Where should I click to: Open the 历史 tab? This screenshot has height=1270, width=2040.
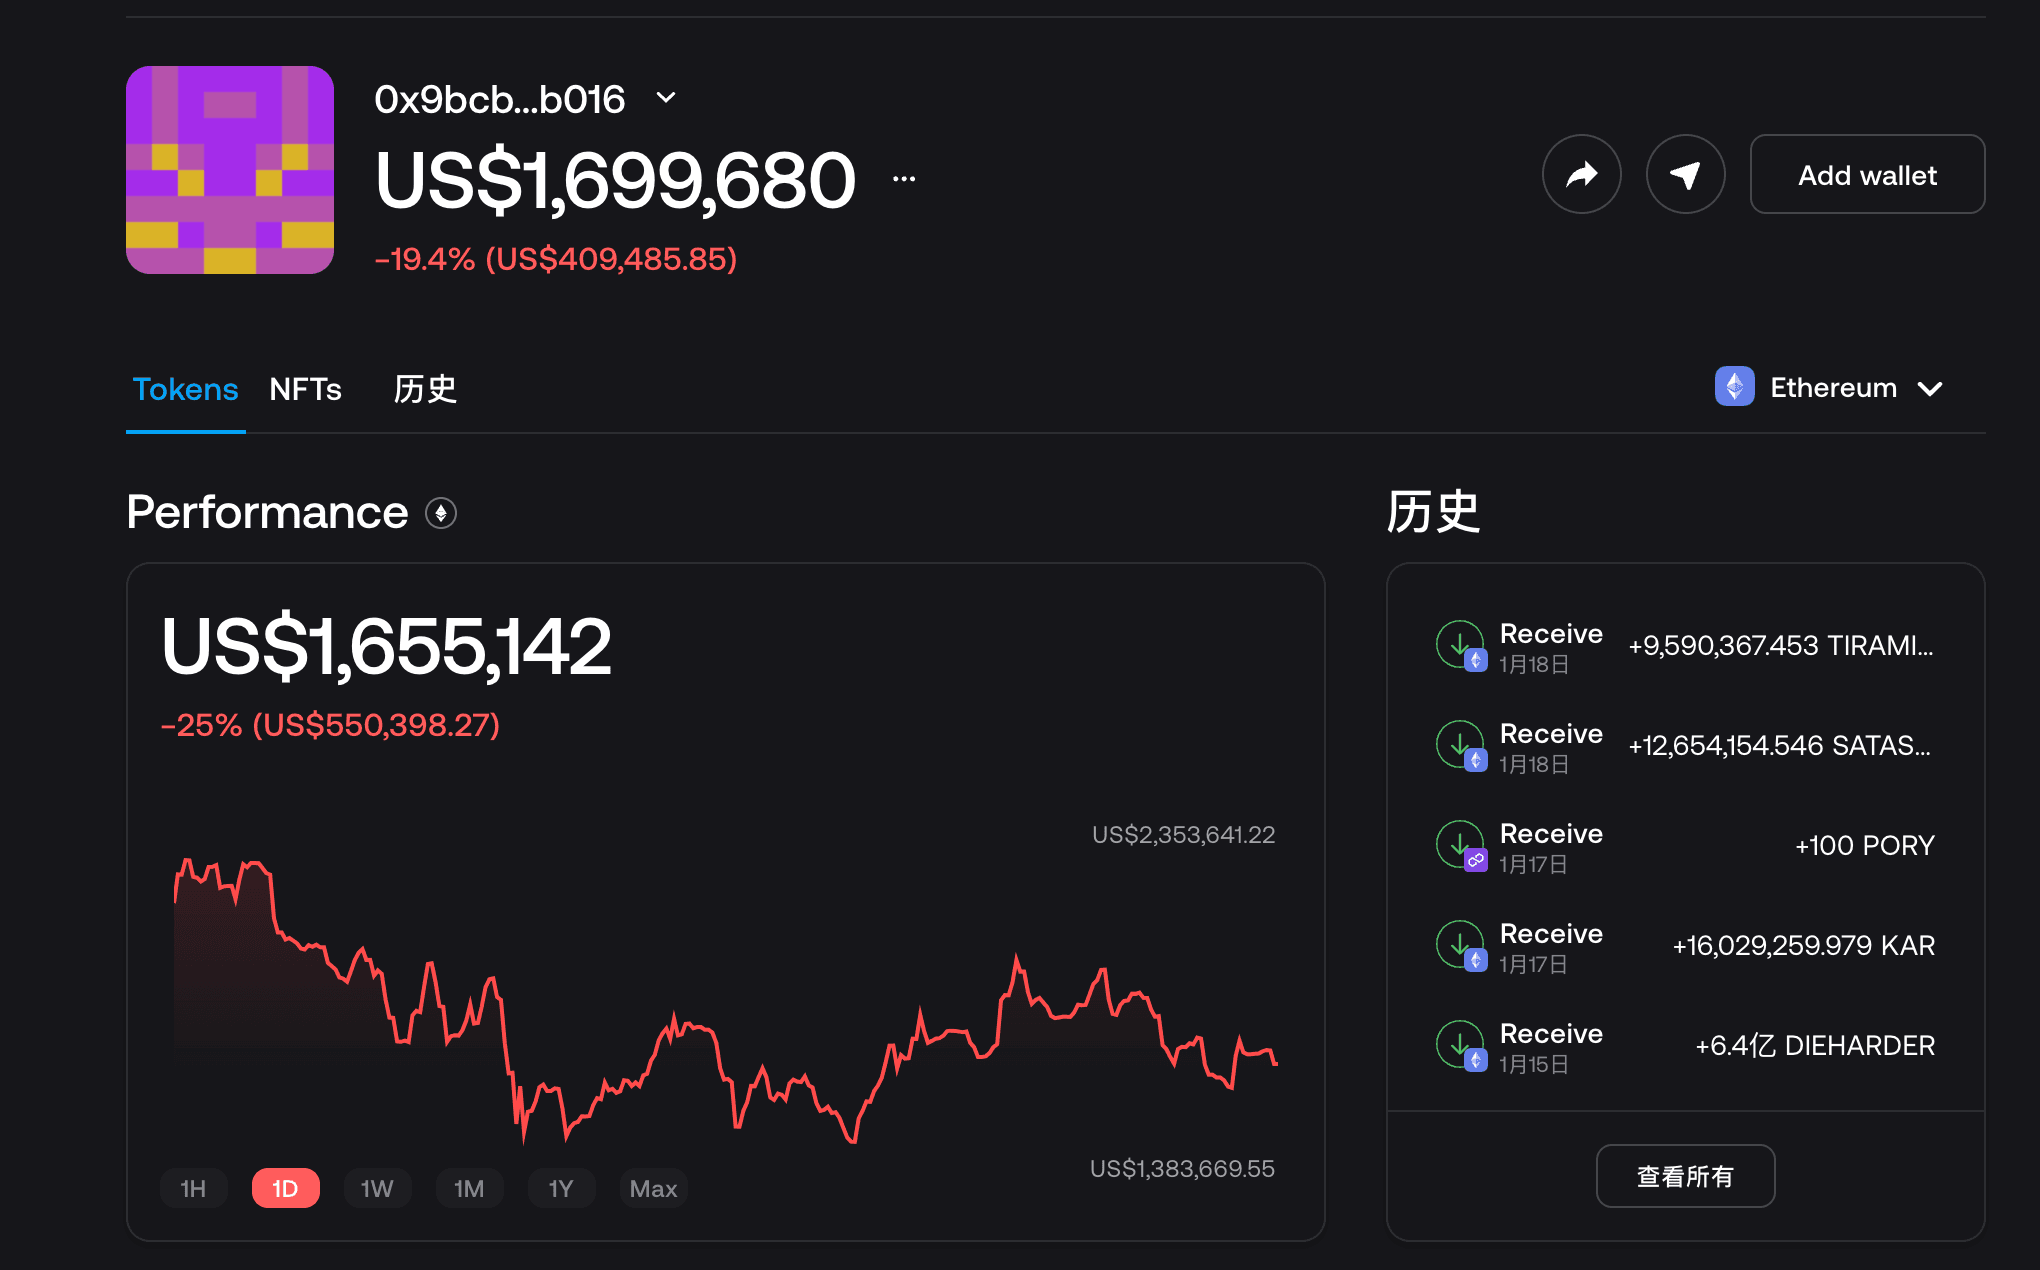(x=424, y=390)
